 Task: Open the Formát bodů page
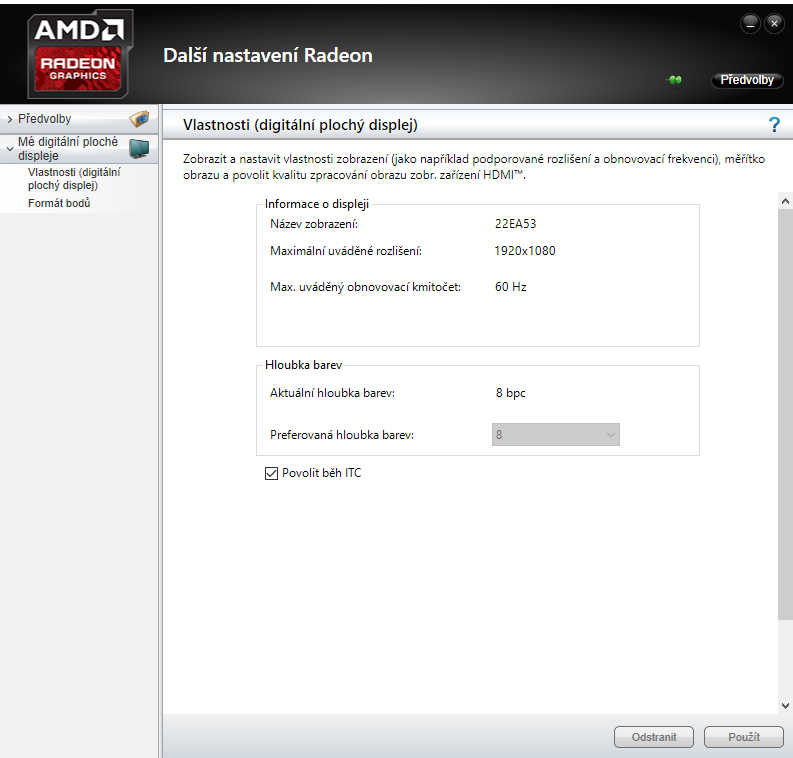(x=59, y=204)
